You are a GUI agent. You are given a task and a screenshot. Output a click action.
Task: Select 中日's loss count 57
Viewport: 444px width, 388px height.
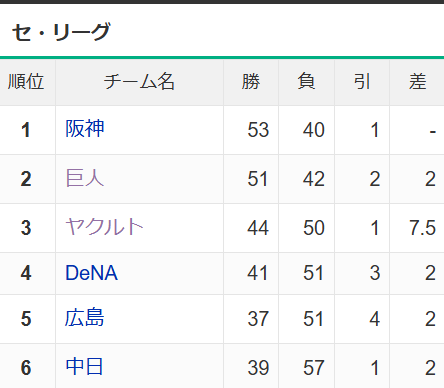click(313, 368)
